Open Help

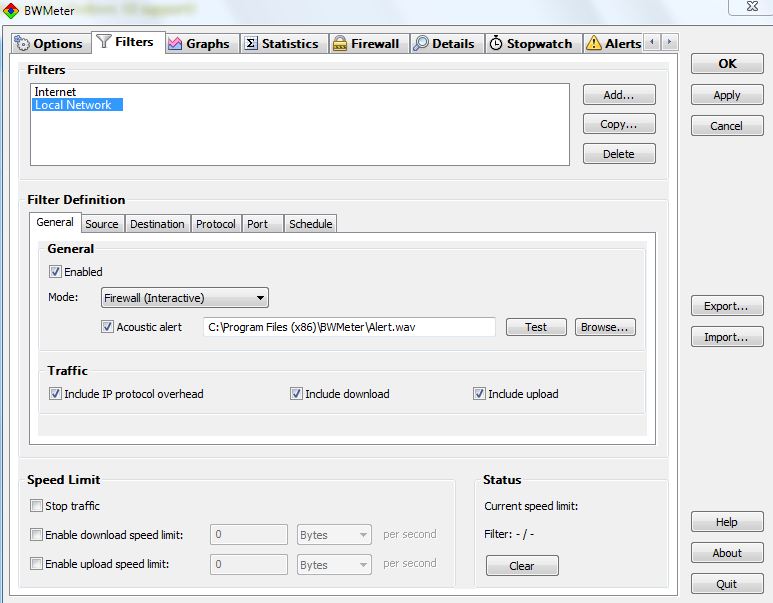coord(727,522)
